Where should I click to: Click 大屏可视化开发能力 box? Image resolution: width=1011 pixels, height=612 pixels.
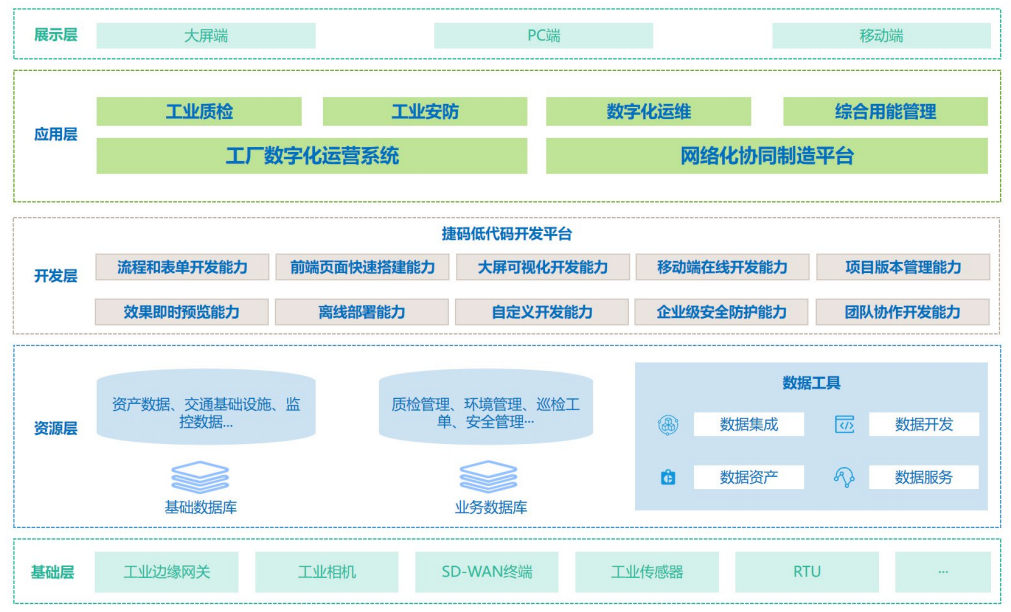(x=543, y=267)
